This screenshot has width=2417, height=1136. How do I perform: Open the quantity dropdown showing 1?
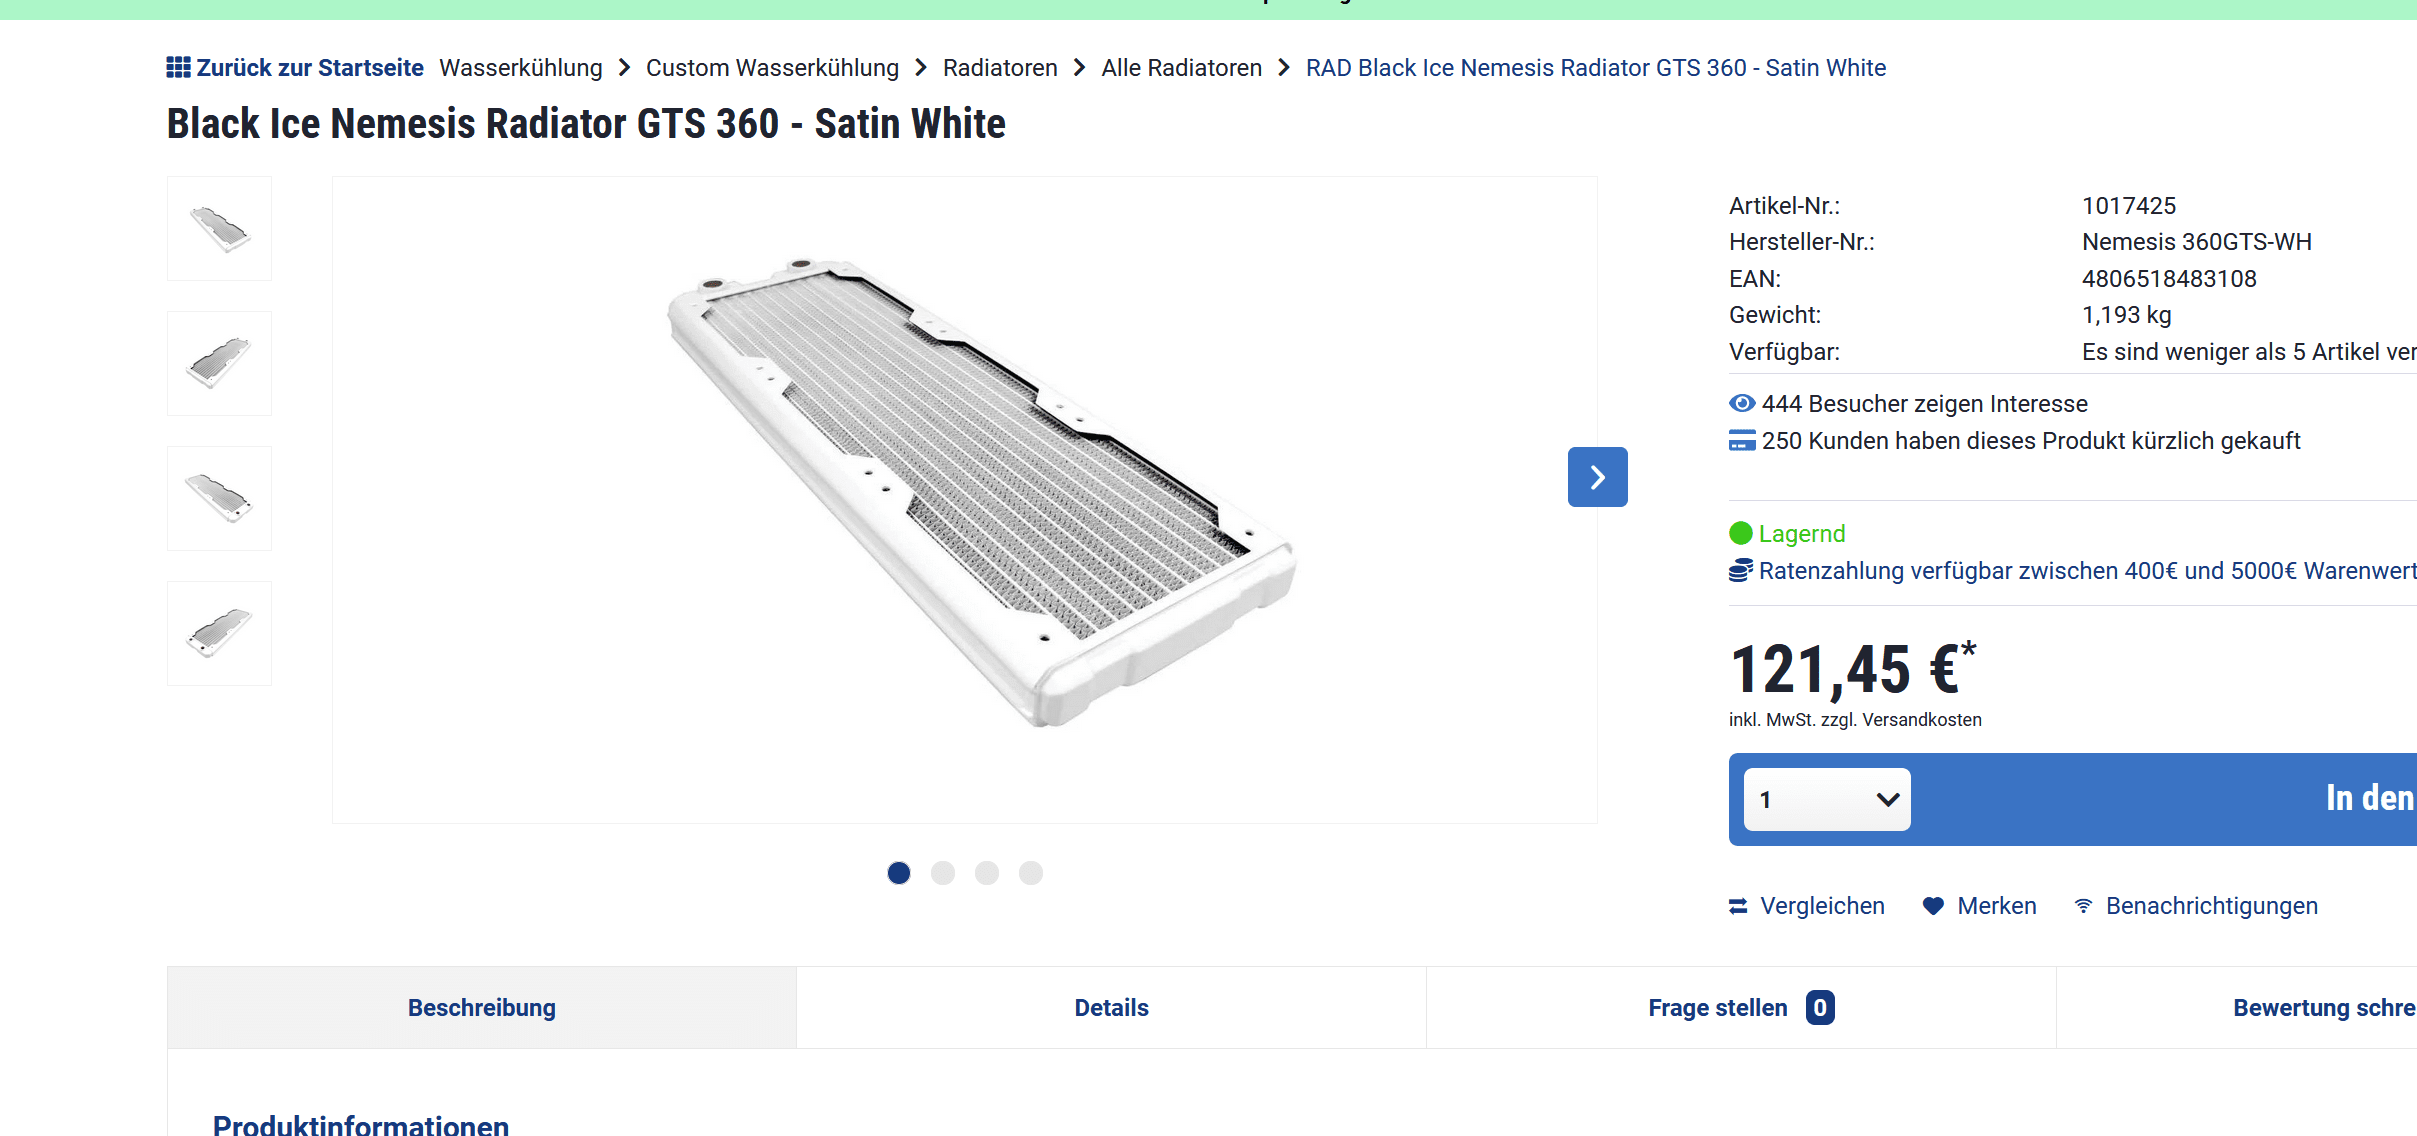pos(1826,799)
